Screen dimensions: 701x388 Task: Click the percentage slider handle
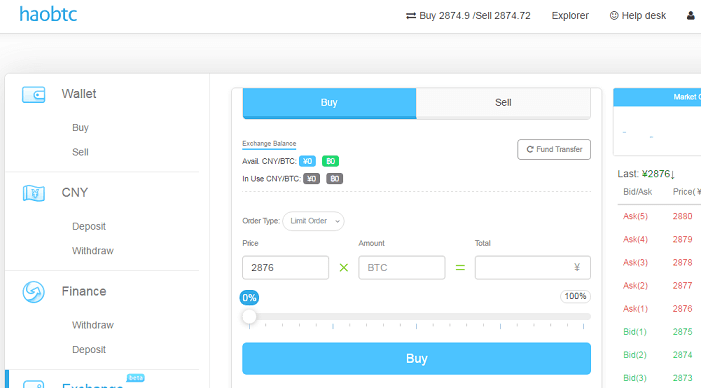249,316
